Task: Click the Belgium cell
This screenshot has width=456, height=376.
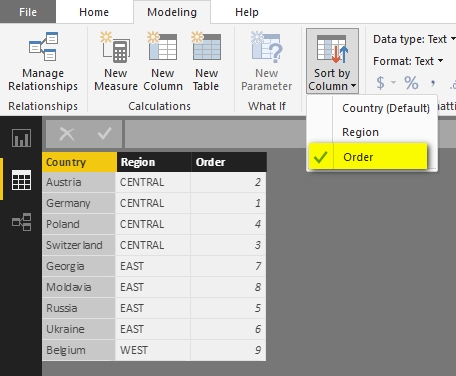Action: pos(79,350)
